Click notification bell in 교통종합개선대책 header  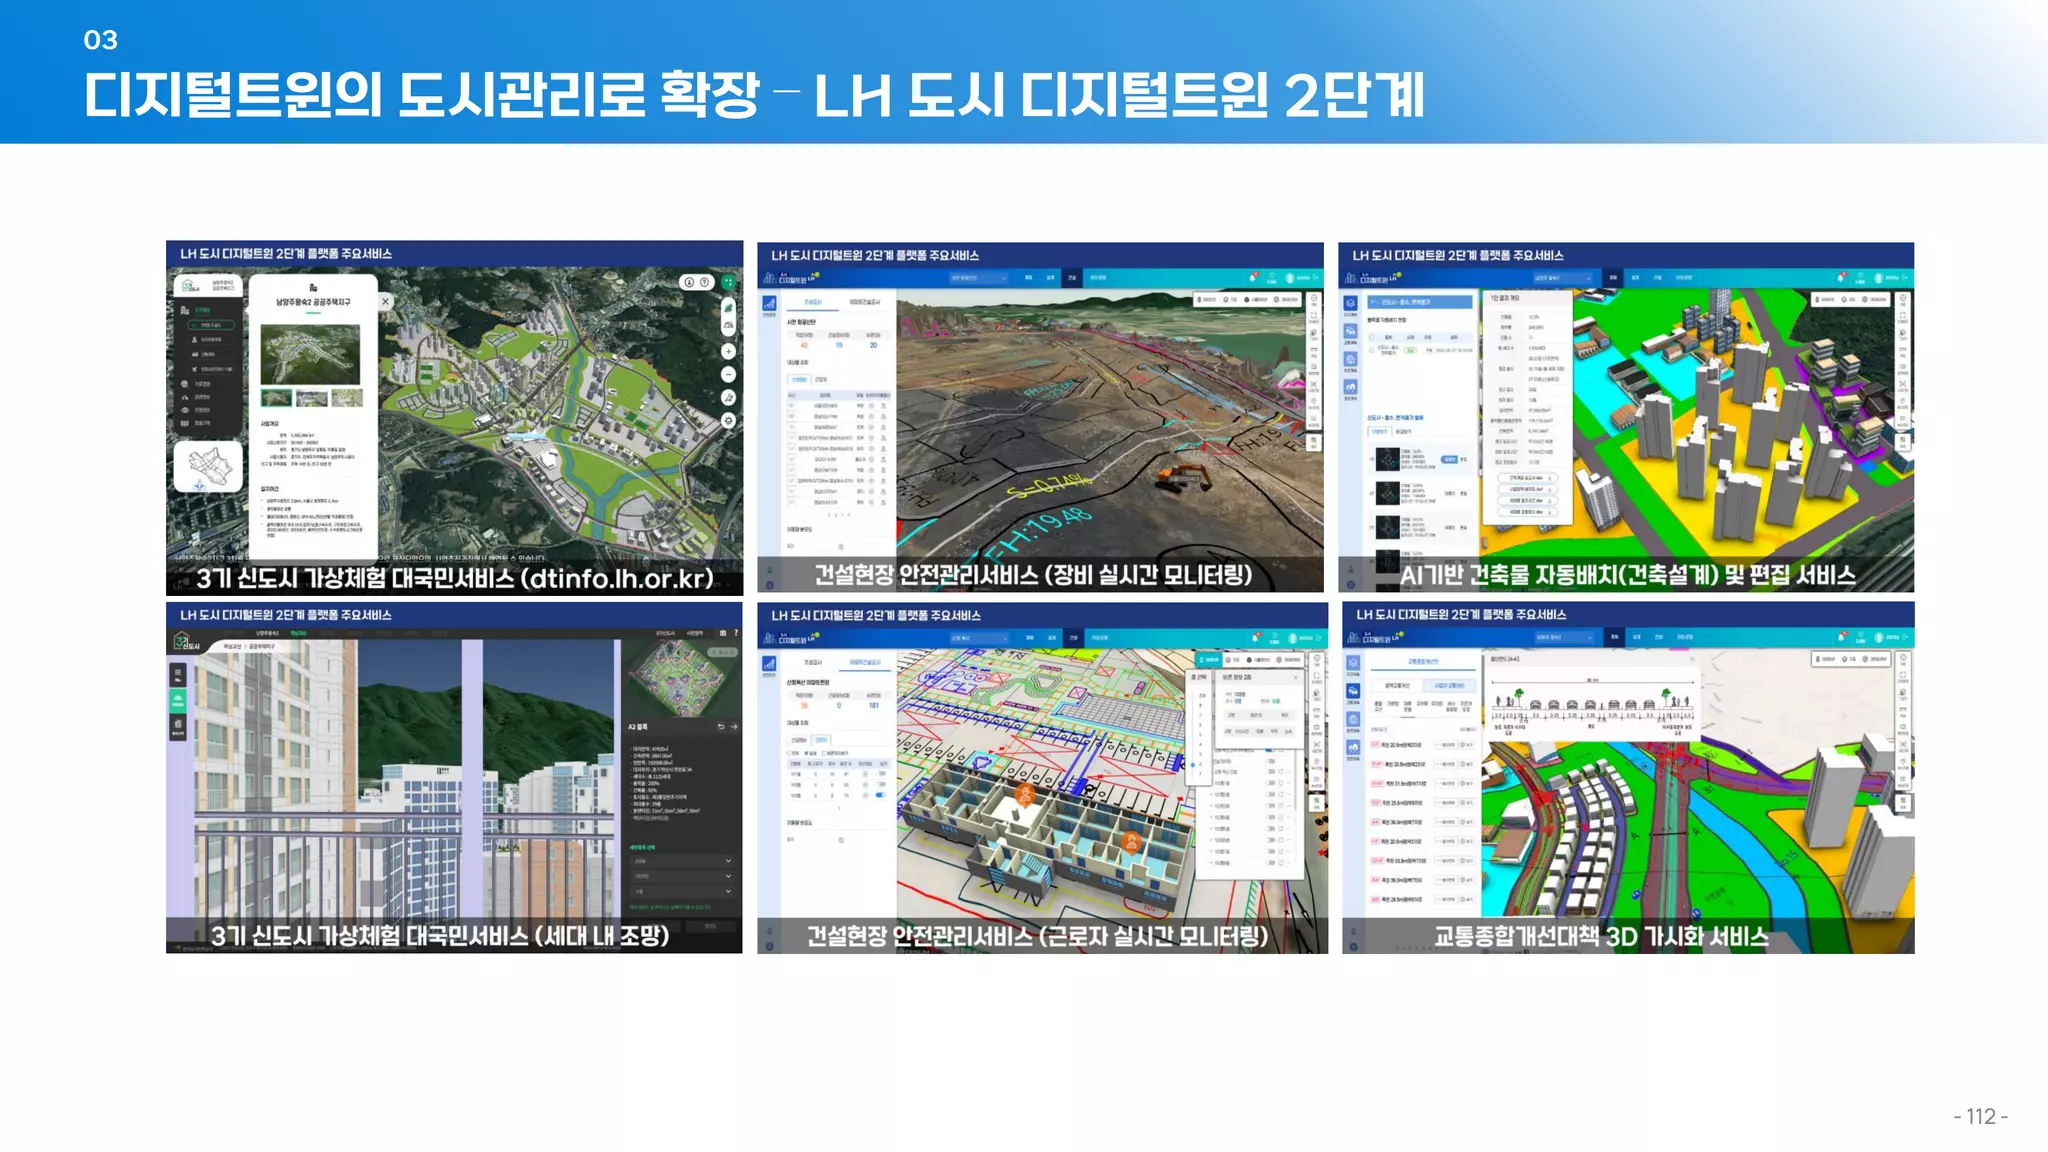pyautogui.click(x=1842, y=637)
